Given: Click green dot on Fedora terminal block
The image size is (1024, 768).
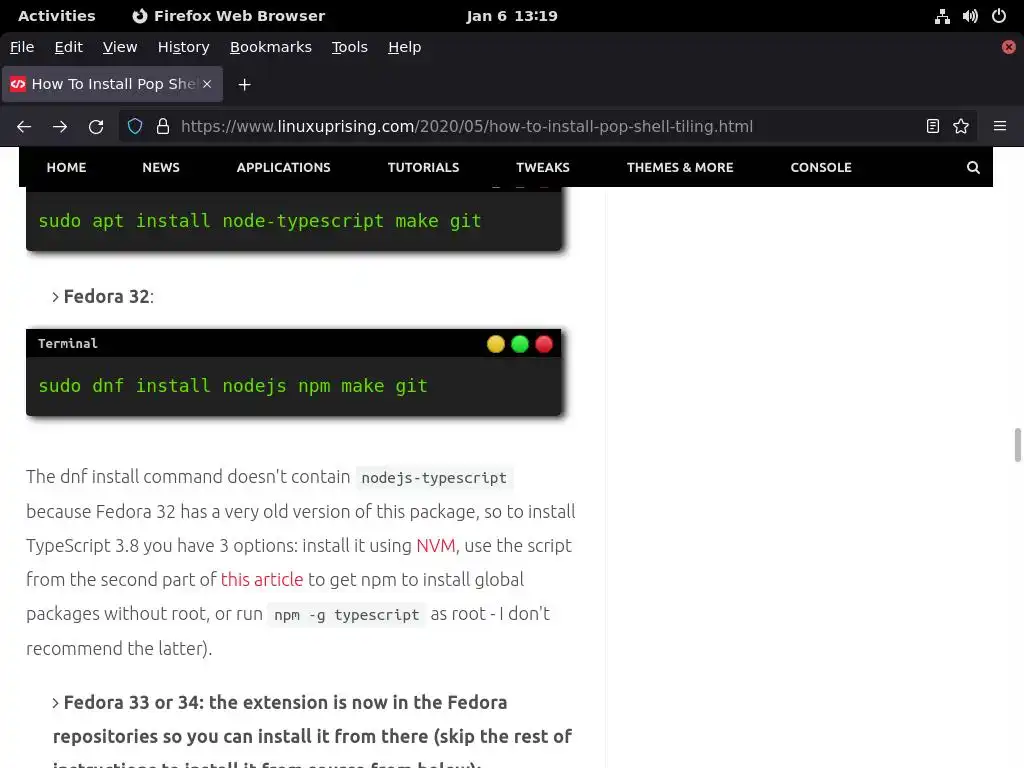Looking at the screenshot, I should coord(520,344).
